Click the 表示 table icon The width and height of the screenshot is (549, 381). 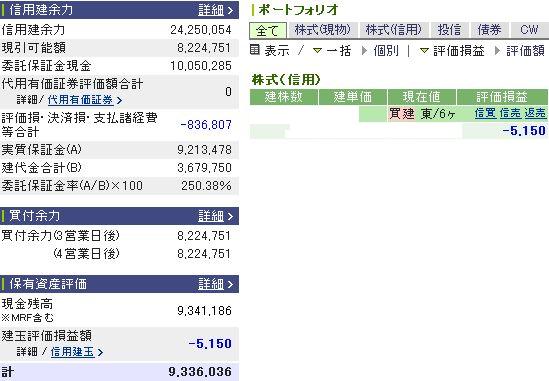pyautogui.click(x=255, y=50)
